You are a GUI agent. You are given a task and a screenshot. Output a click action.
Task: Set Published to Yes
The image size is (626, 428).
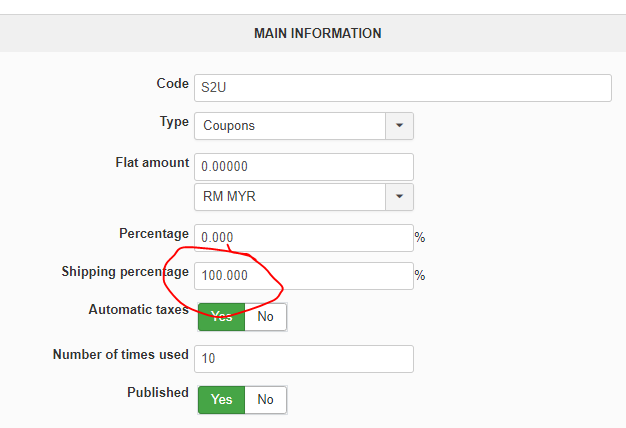[x=221, y=399]
